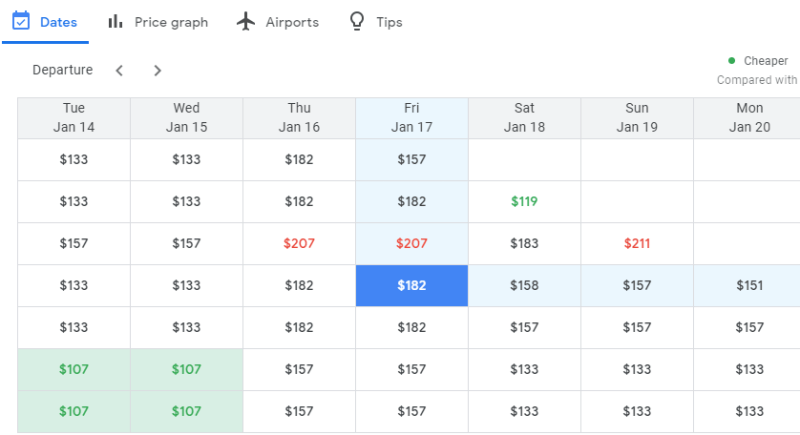Click the Tue Jan 14 column header
This screenshot has width=800, height=435.
click(x=74, y=118)
